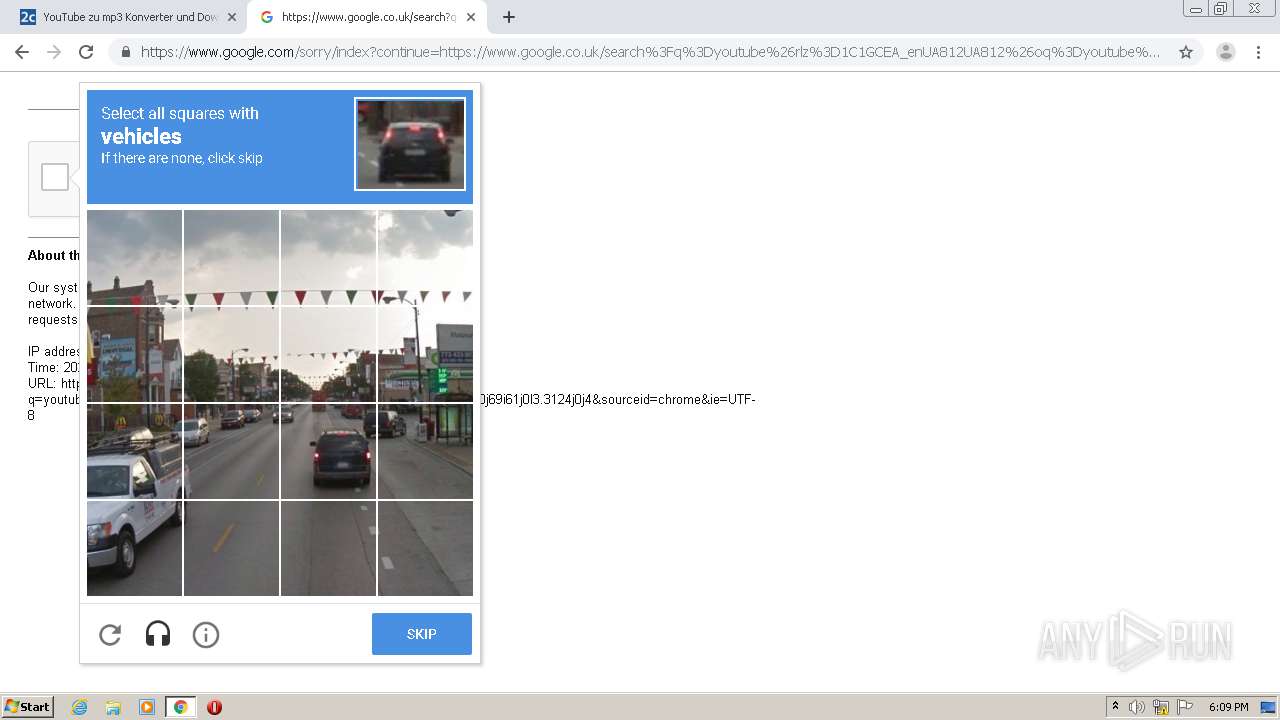Select tile with white van's lower cab

(x=134, y=548)
